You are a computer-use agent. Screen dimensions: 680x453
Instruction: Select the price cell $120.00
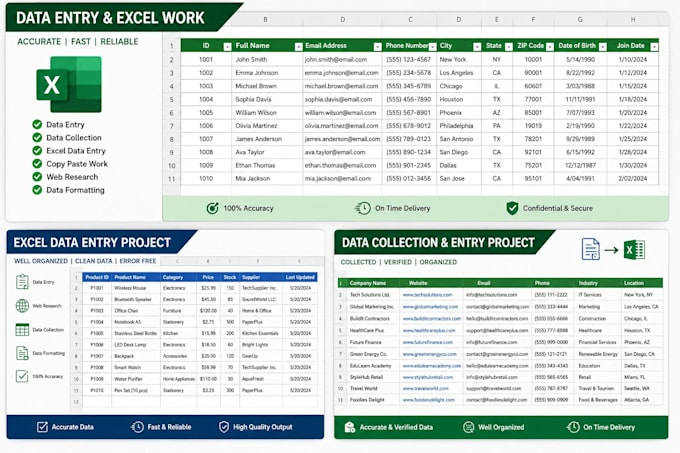pos(208,311)
